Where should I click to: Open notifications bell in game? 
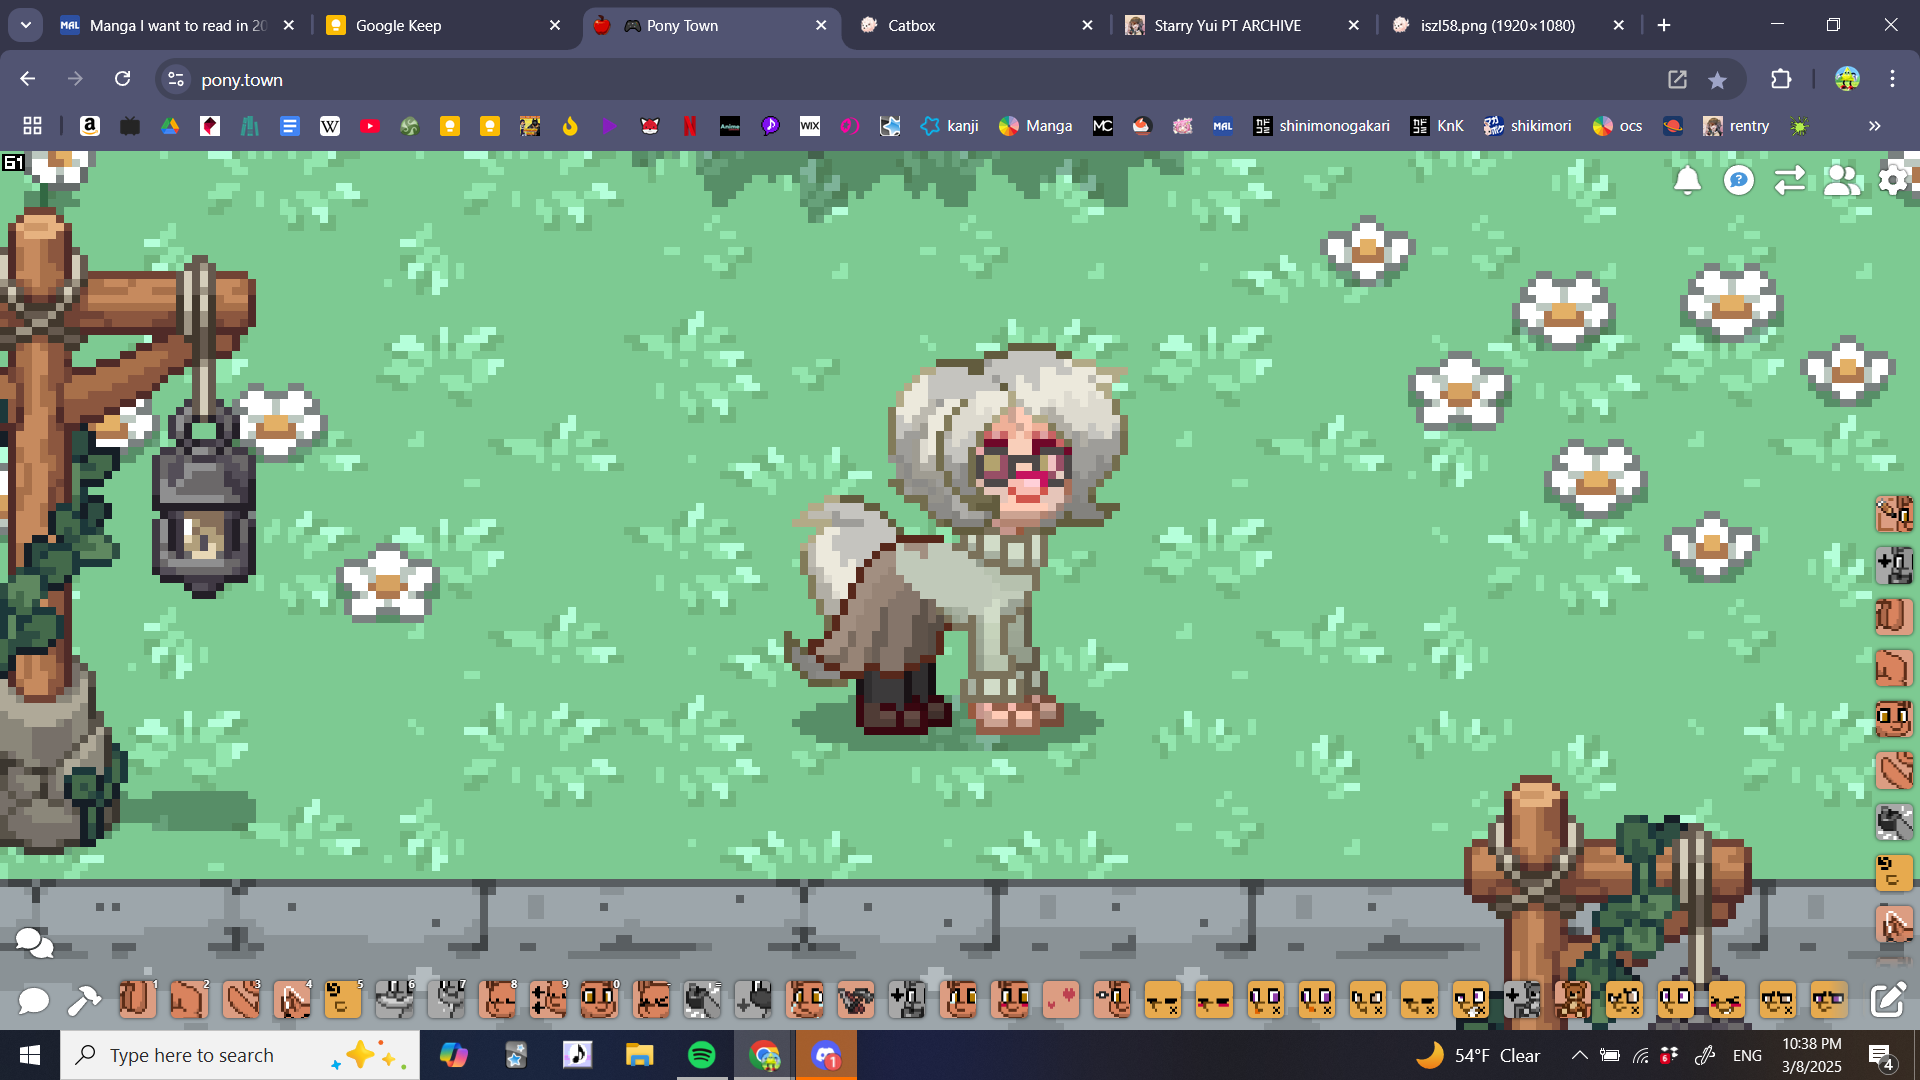pos(1687,180)
